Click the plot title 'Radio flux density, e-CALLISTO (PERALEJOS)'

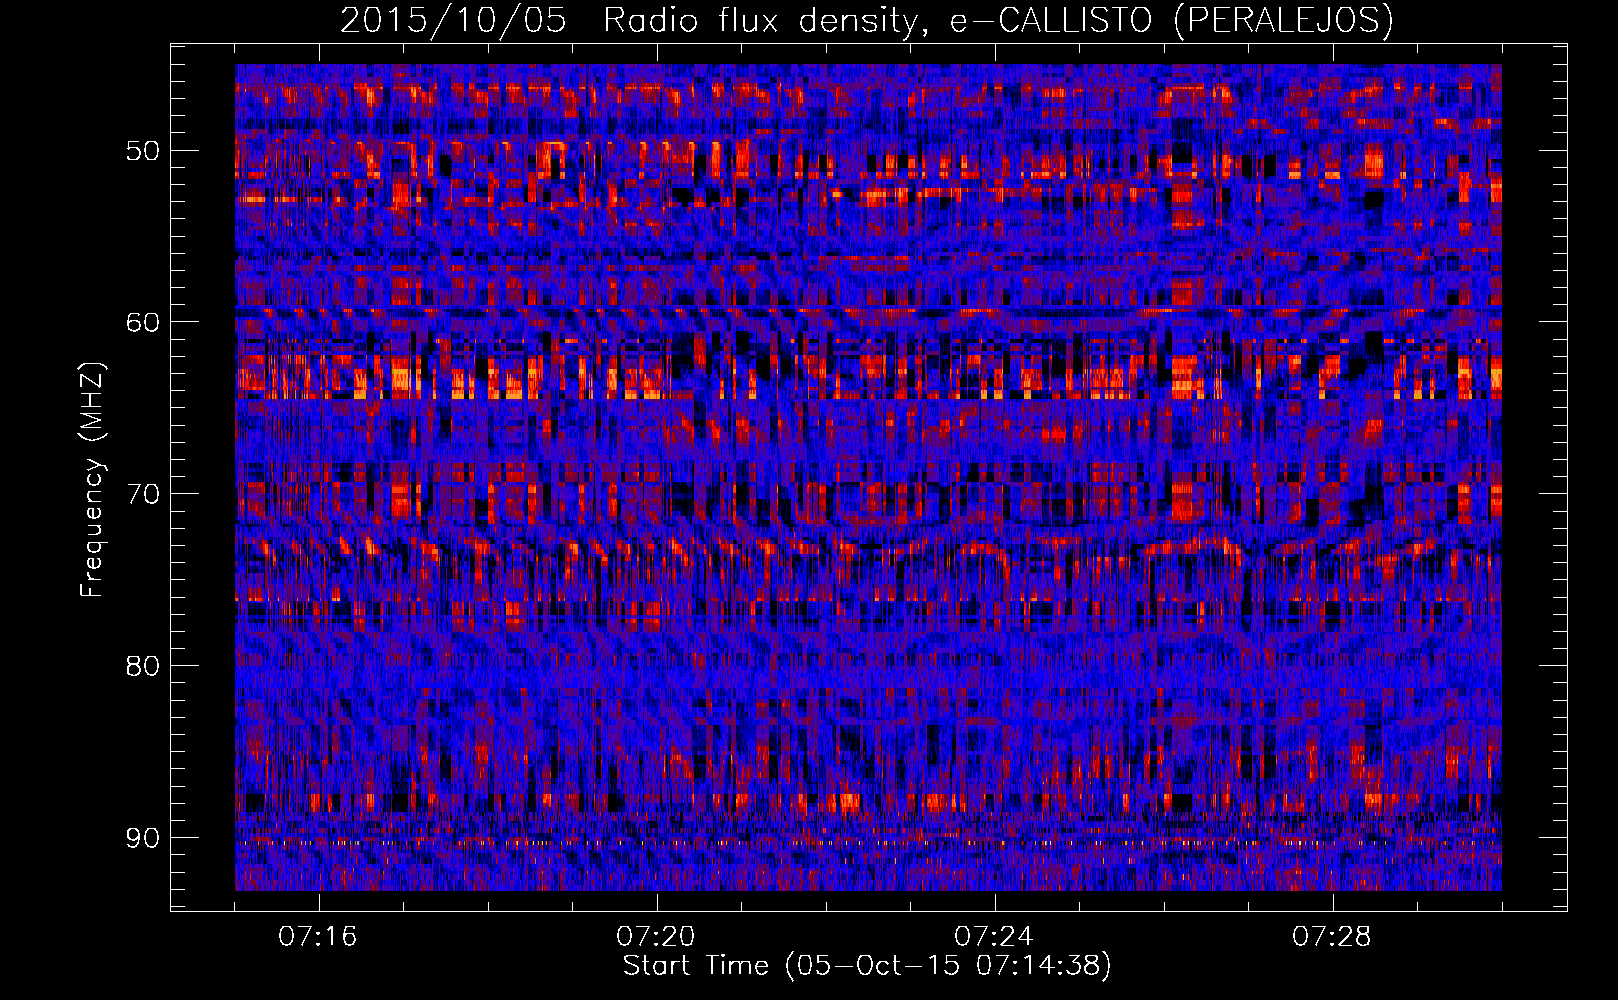click(x=998, y=20)
